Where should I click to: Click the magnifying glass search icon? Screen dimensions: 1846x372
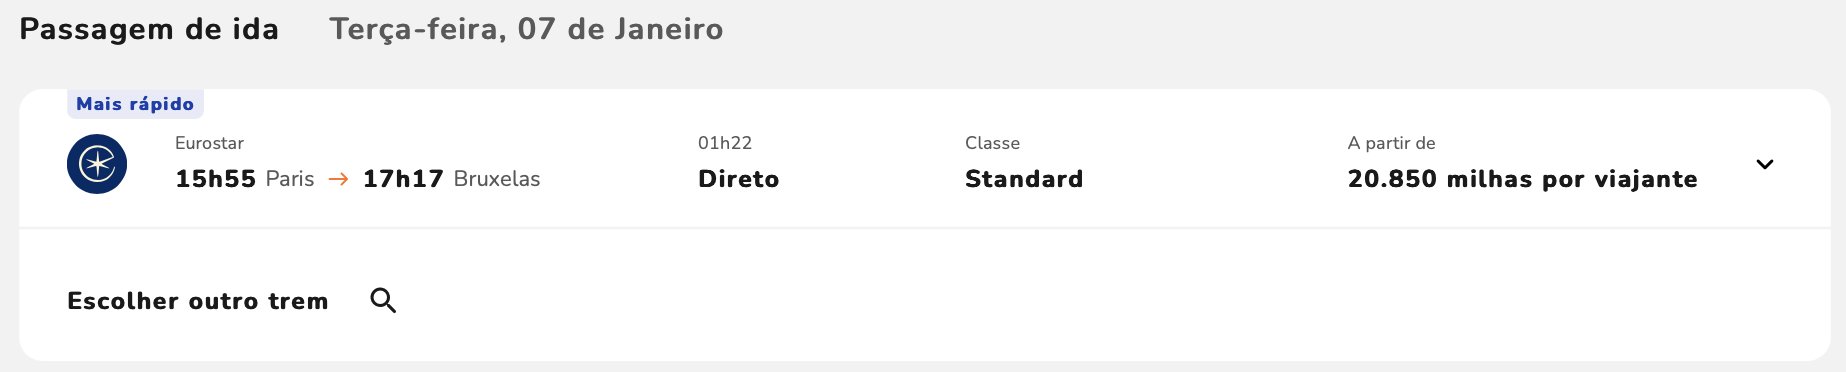coord(383,300)
